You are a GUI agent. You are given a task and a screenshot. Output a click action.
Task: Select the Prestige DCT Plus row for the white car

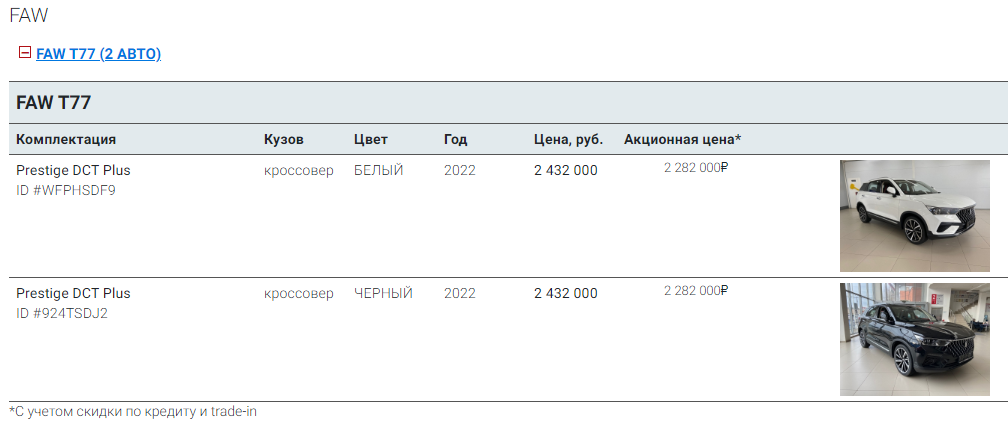(508, 216)
